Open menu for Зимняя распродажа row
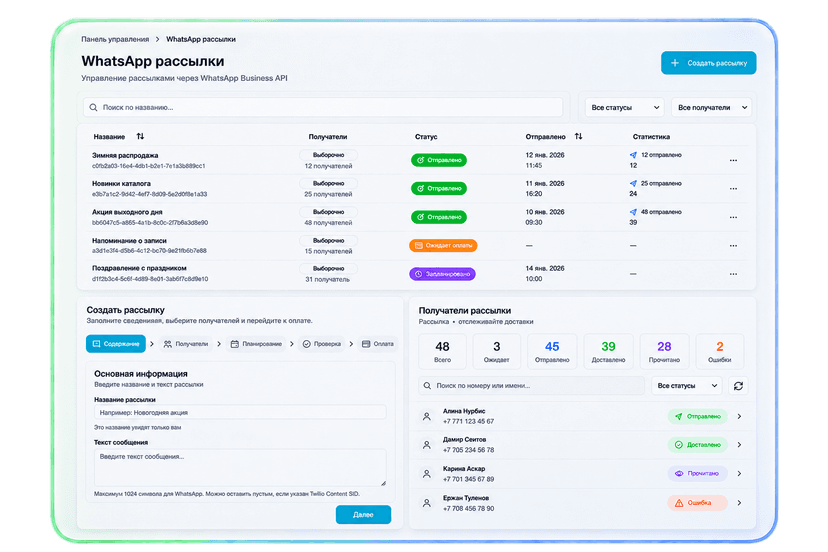828x552 pixels. click(x=733, y=160)
